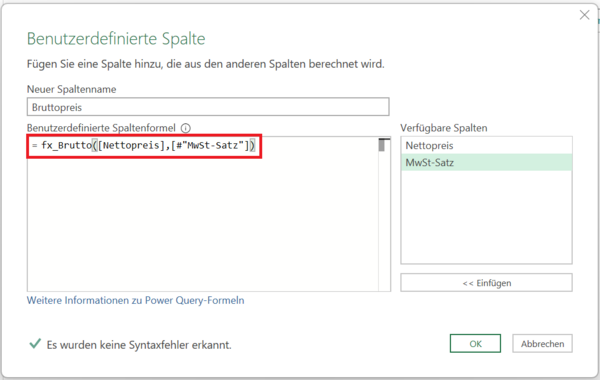600x380 pixels.
Task: Click the << Einfügen button
Action: (486, 283)
